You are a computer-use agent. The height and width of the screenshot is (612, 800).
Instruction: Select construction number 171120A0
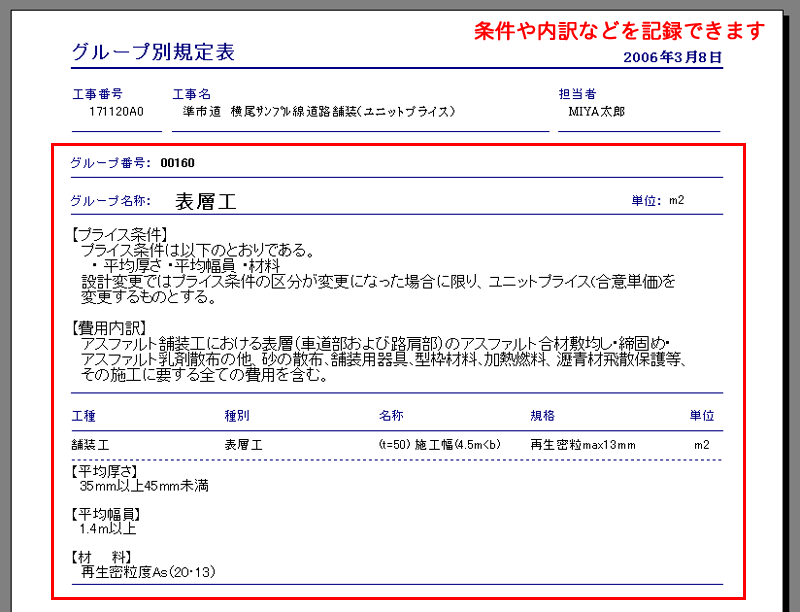[116, 111]
